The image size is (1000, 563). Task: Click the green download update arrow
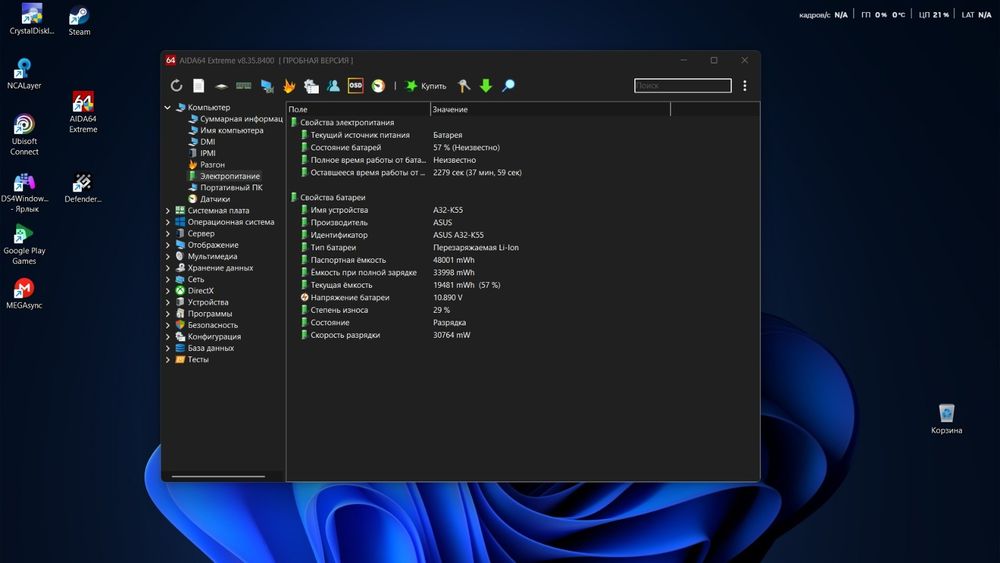(486, 85)
